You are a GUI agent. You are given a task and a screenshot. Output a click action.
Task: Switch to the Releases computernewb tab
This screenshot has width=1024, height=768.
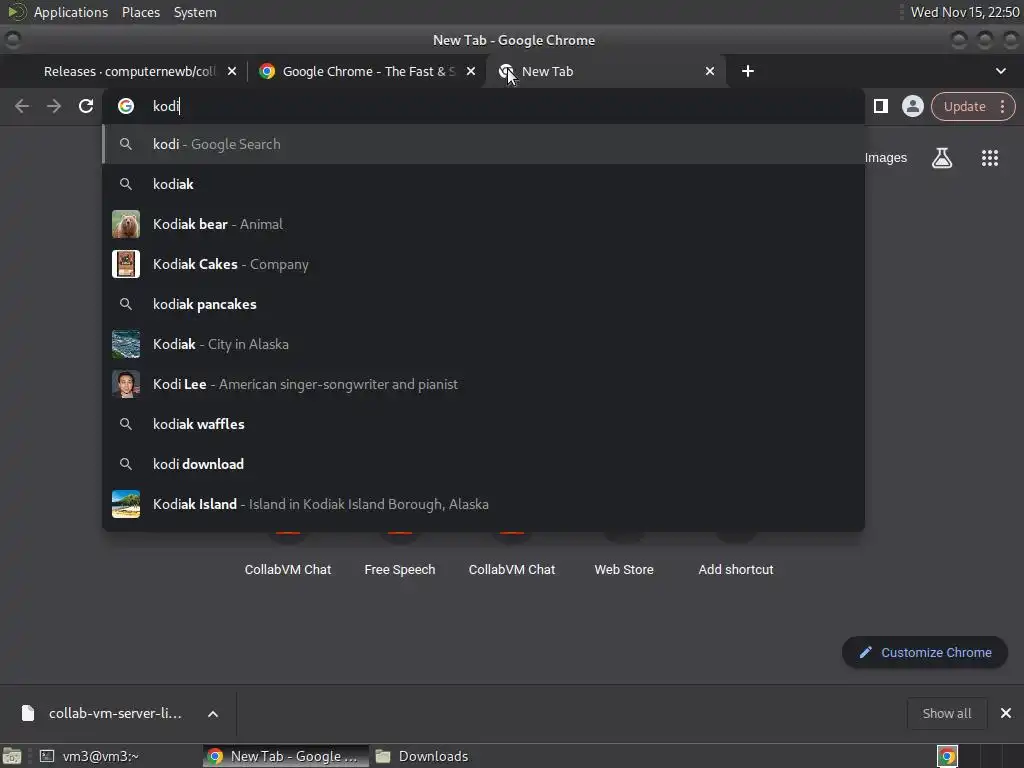(129, 71)
